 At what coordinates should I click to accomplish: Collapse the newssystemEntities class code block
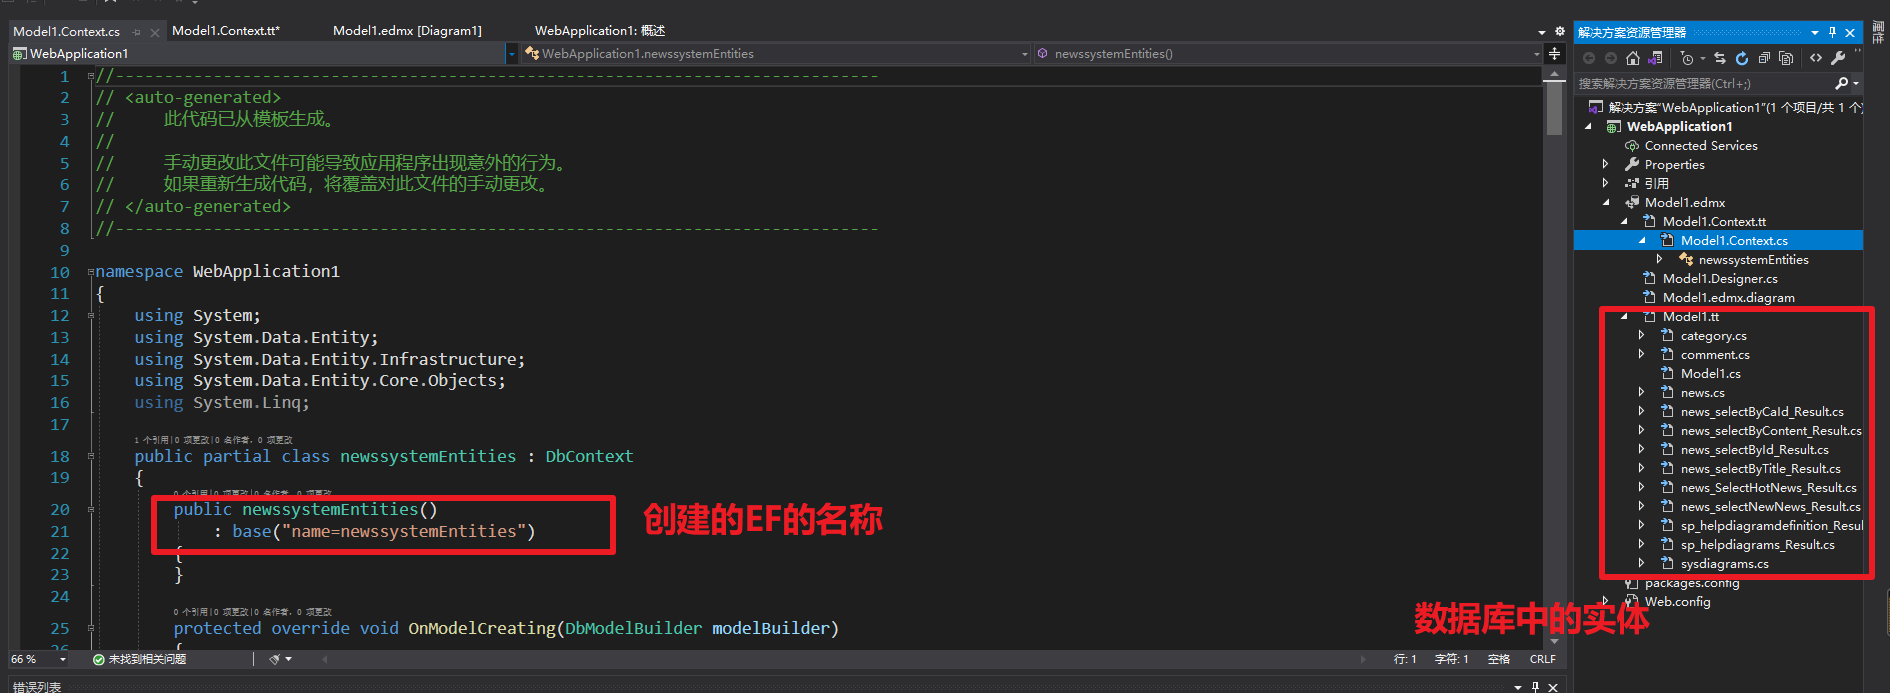click(90, 457)
